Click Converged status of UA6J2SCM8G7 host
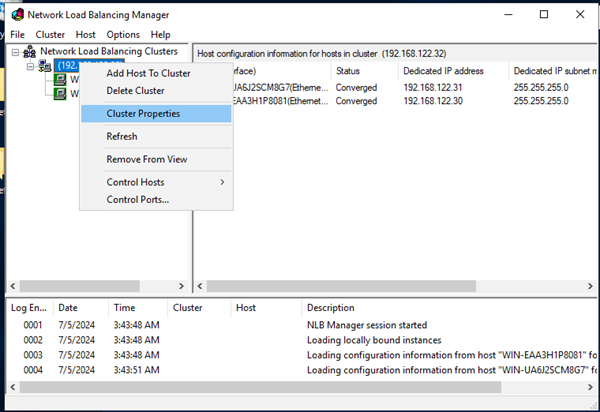The image size is (600, 412). (356, 88)
